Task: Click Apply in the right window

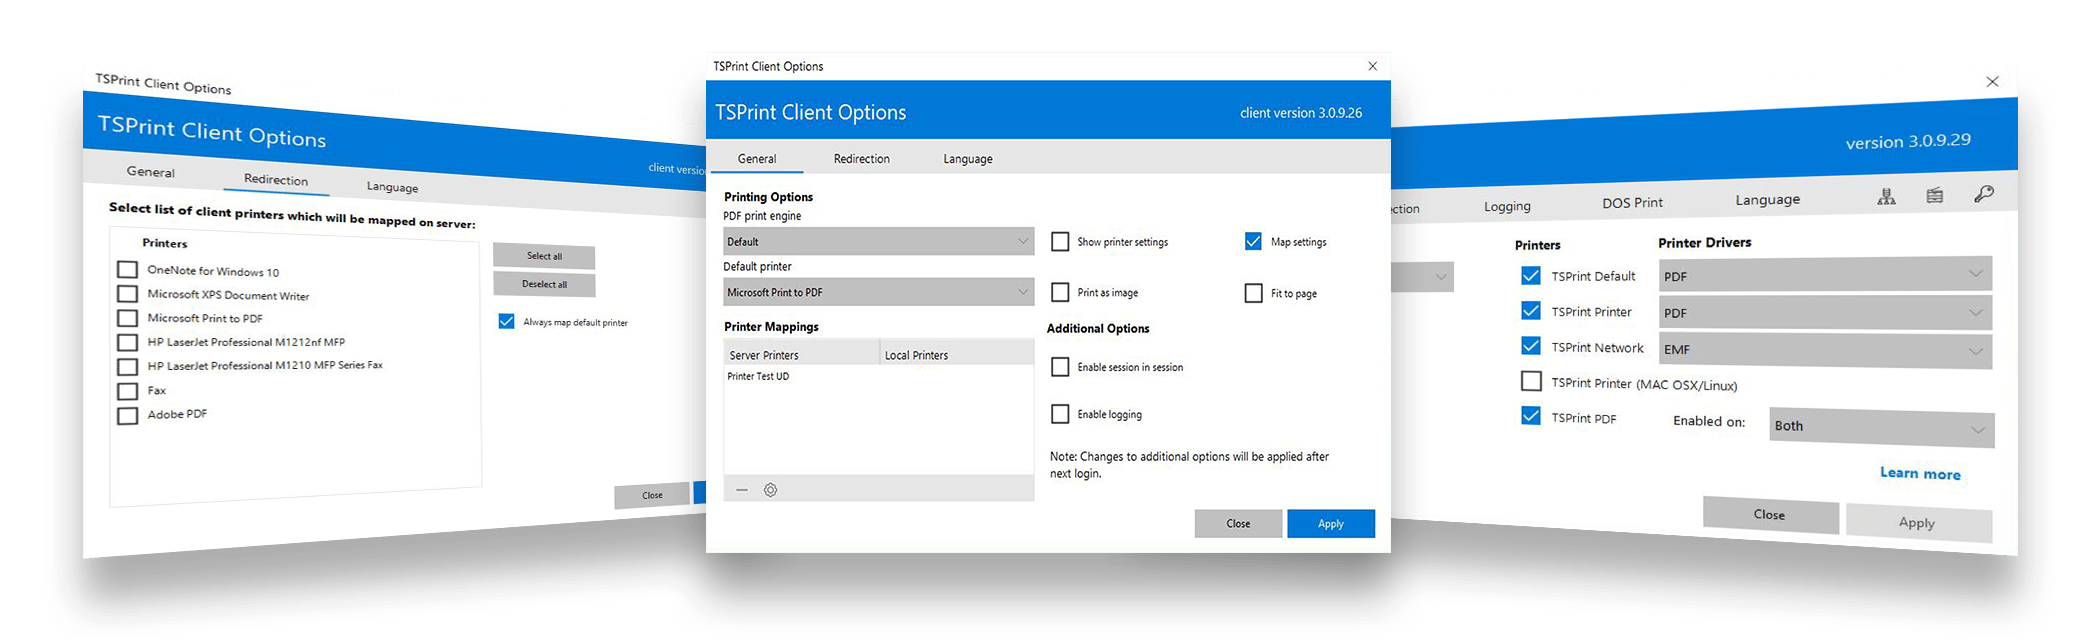Action: [x=1918, y=523]
